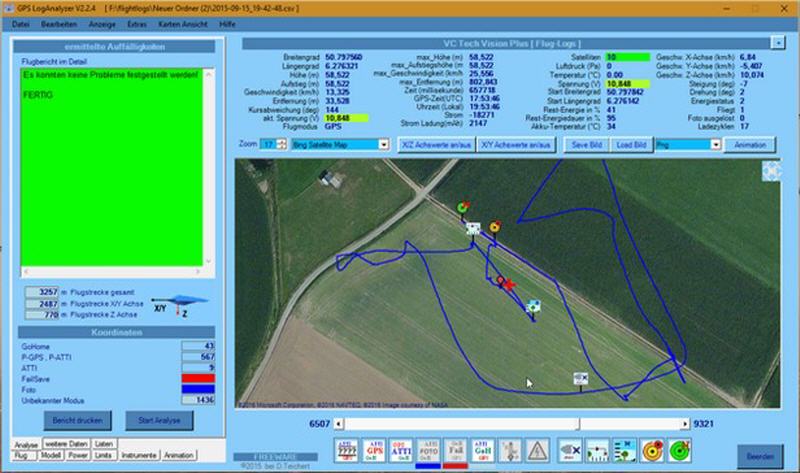800x473 pixels.
Task: Click the Unbekannter Modus value 1436
Action: tap(198, 400)
